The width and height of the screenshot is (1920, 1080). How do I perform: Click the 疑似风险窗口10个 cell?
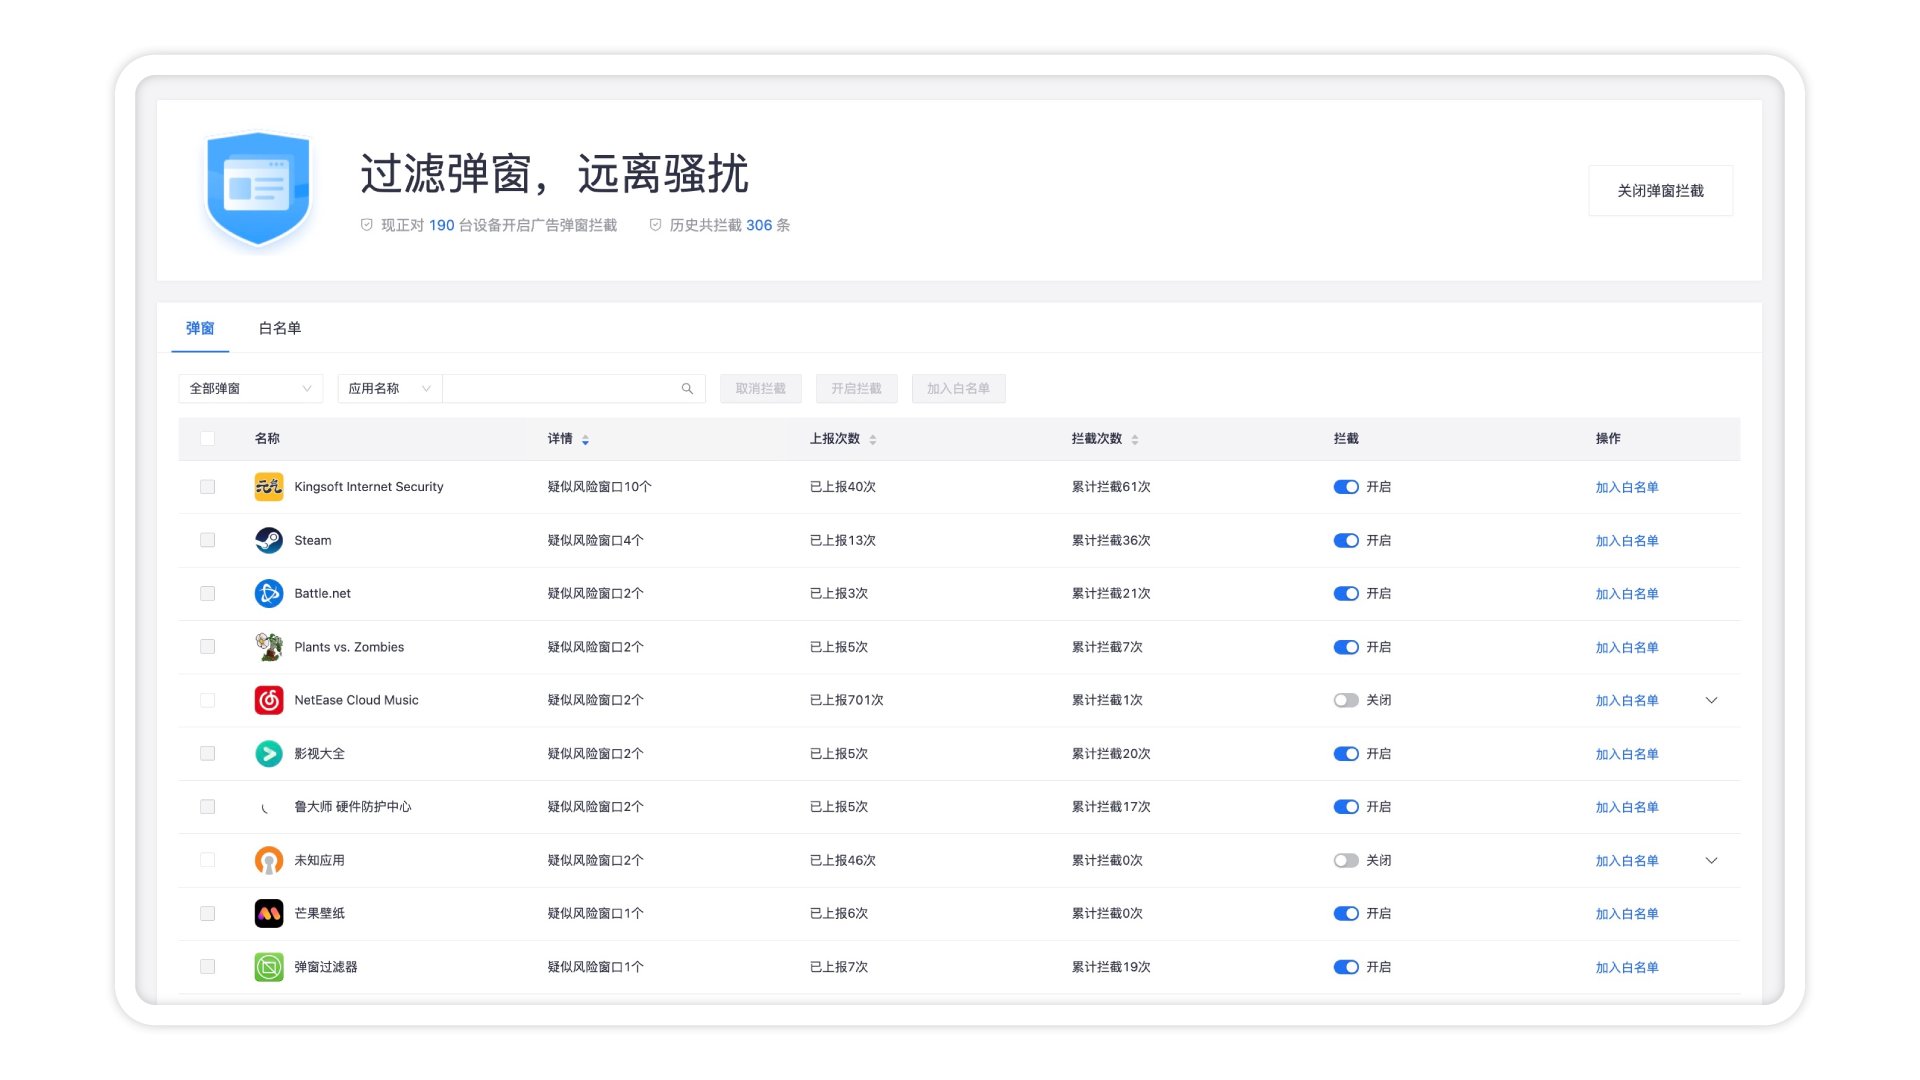tap(599, 487)
